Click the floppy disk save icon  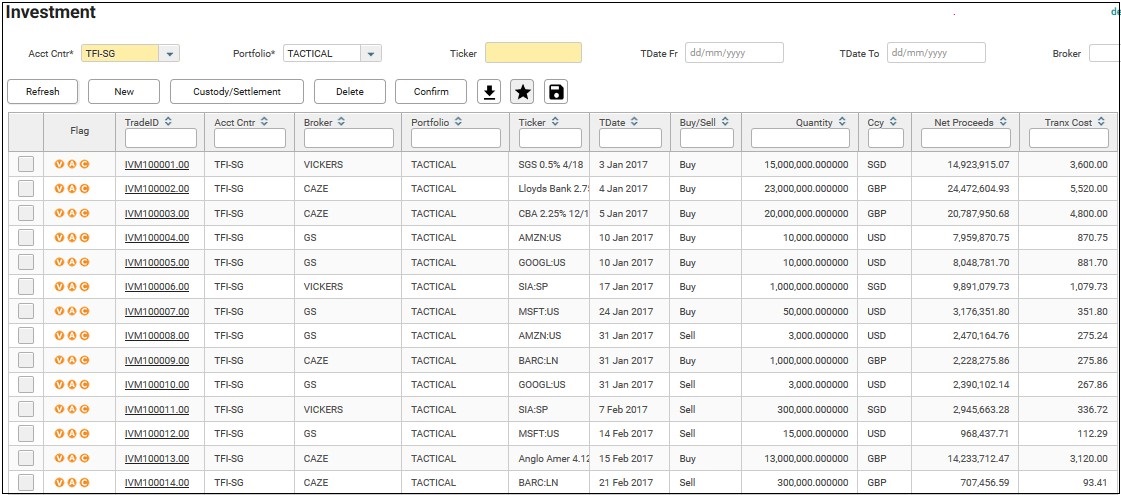(556, 92)
